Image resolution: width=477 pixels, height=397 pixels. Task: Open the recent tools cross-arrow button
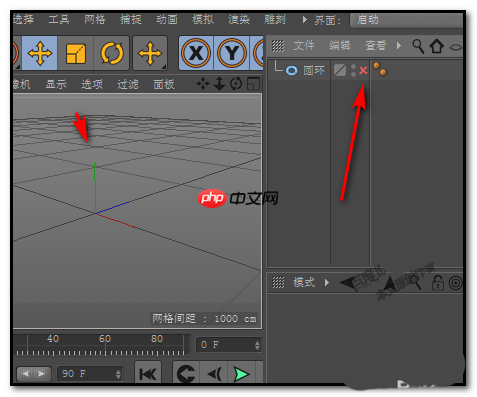[x=150, y=53]
